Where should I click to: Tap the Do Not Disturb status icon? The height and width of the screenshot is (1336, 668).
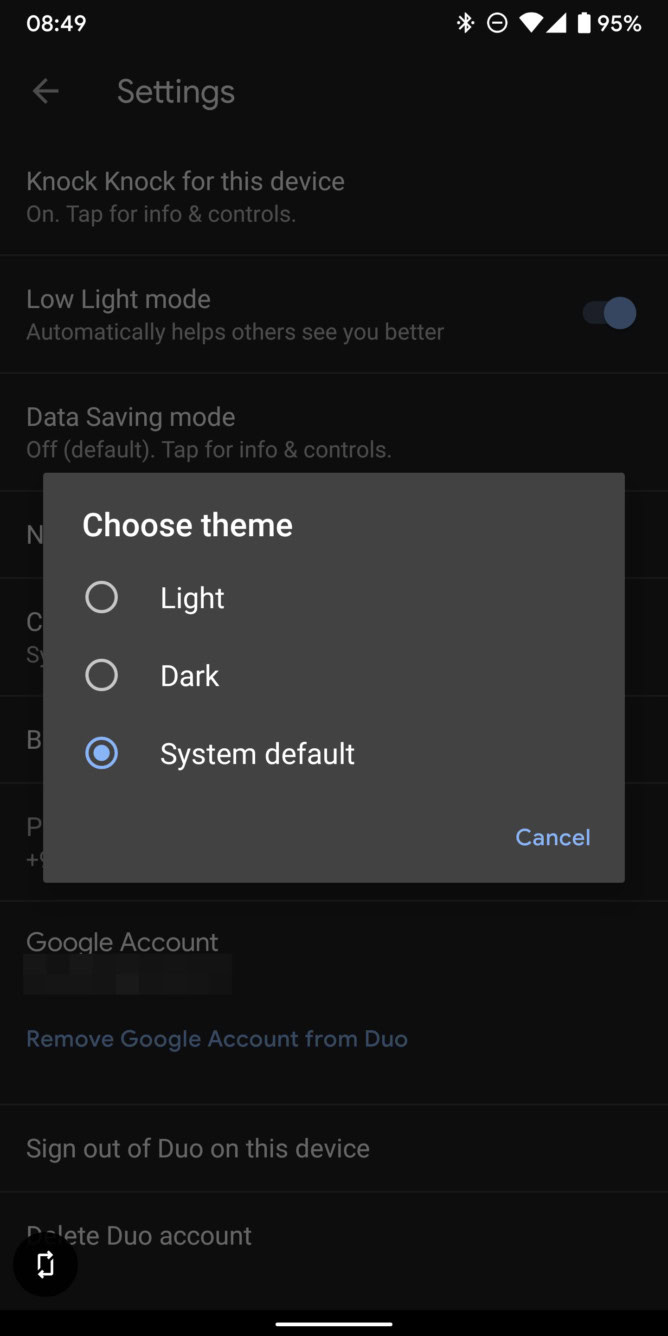[497, 23]
